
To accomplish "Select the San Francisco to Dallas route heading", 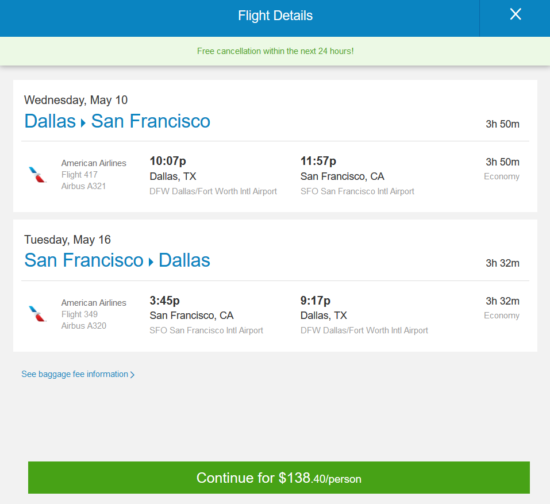I will [117, 261].
